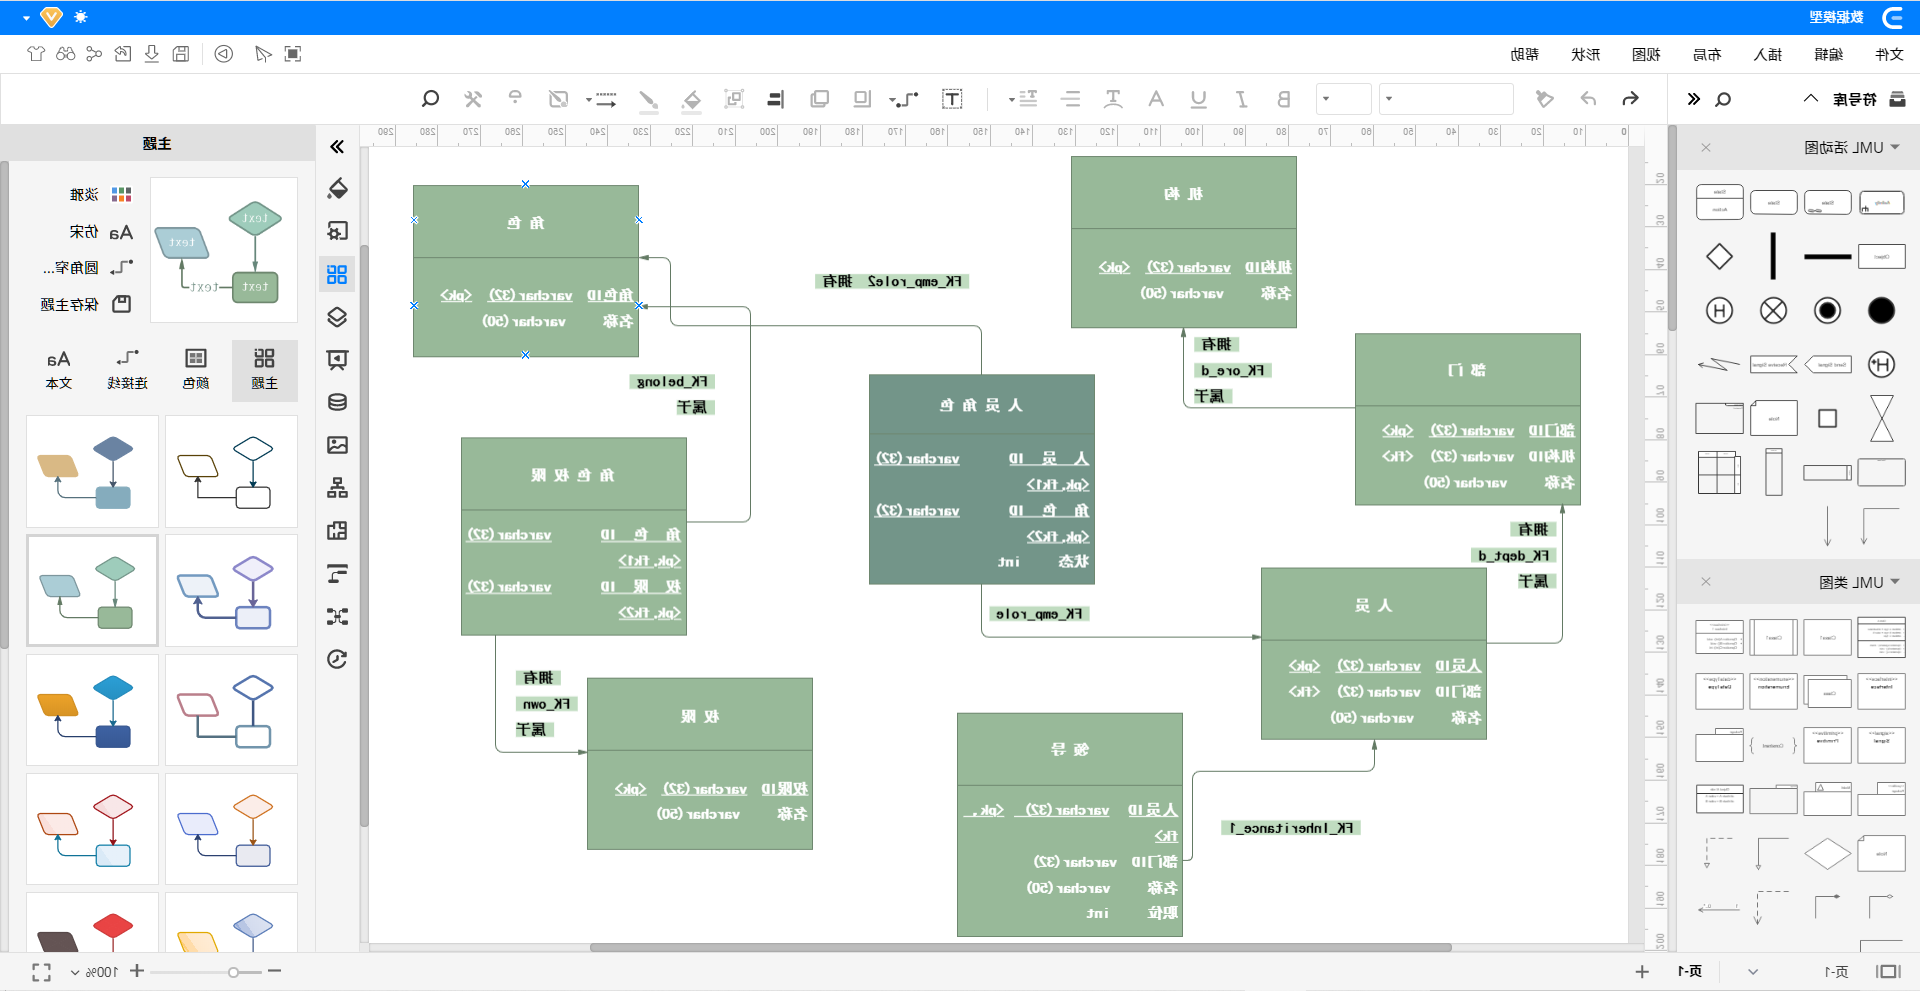The height and width of the screenshot is (991, 1920).
Task: Switch to the 文本 theme tab
Action: [59, 369]
